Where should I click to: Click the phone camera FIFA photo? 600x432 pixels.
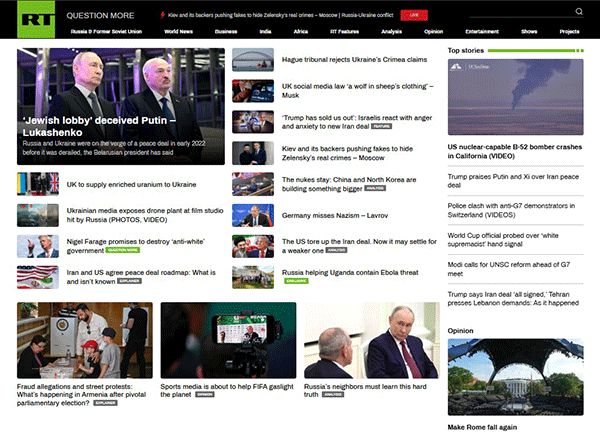click(228, 340)
